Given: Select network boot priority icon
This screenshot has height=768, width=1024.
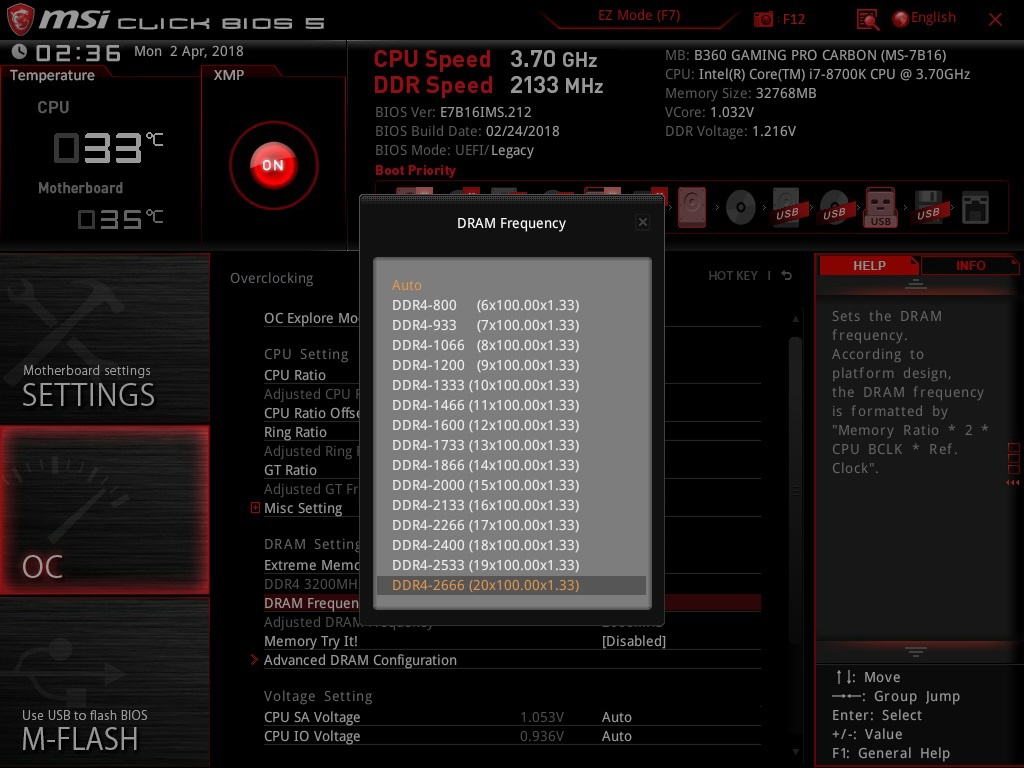Looking at the screenshot, I should pos(975,208).
